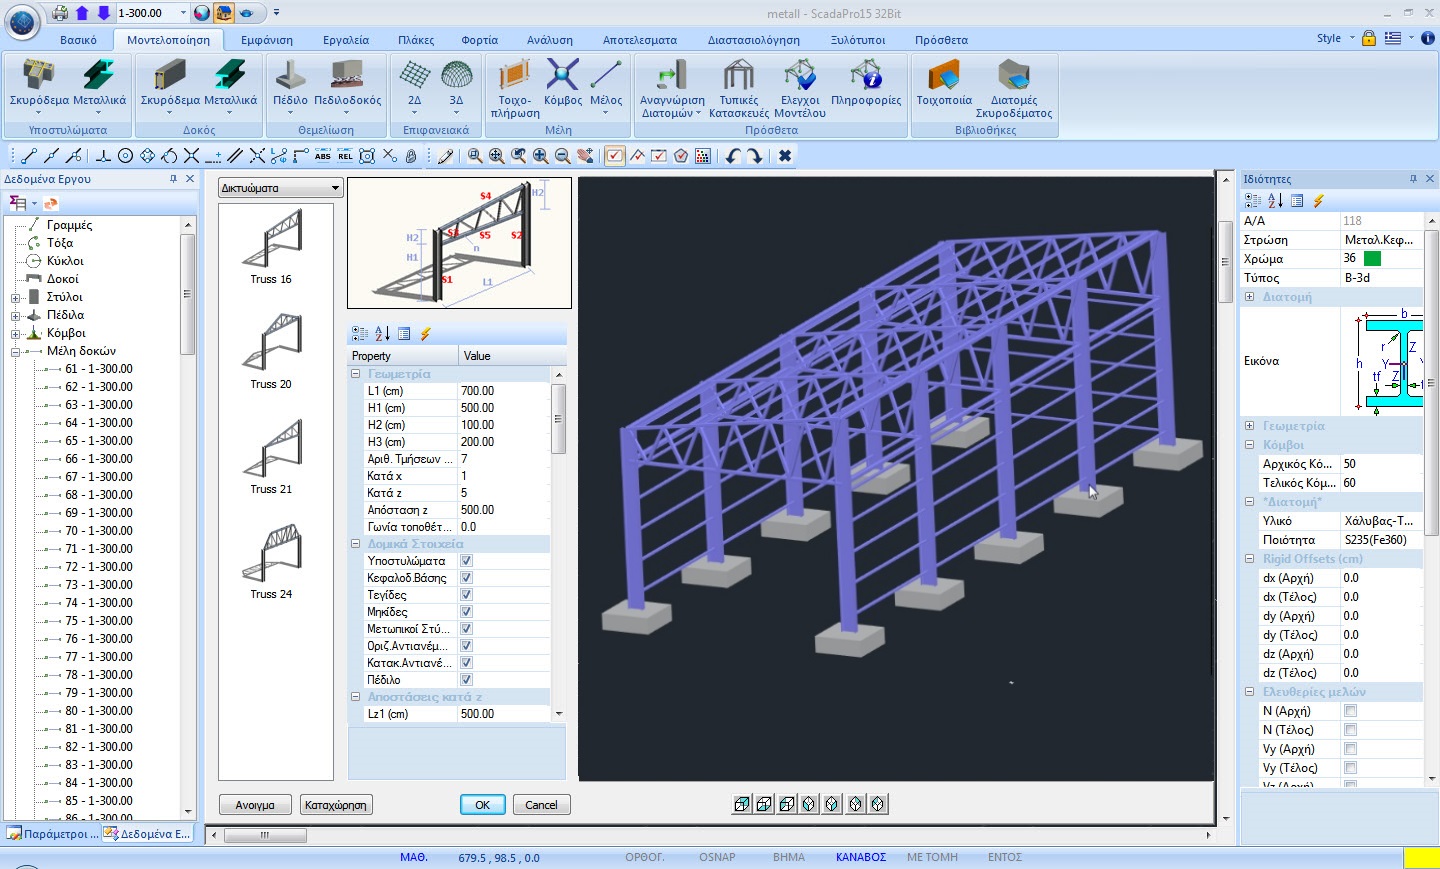Open Διατομές Σκυροδέματος concrete sections library

point(1014,88)
